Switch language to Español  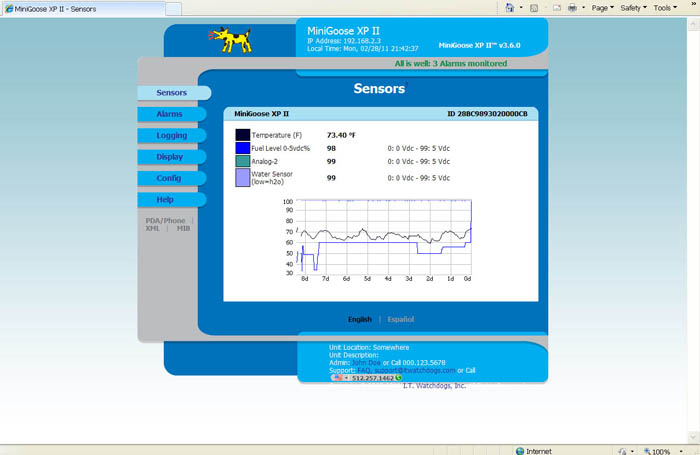pyautogui.click(x=400, y=319)
